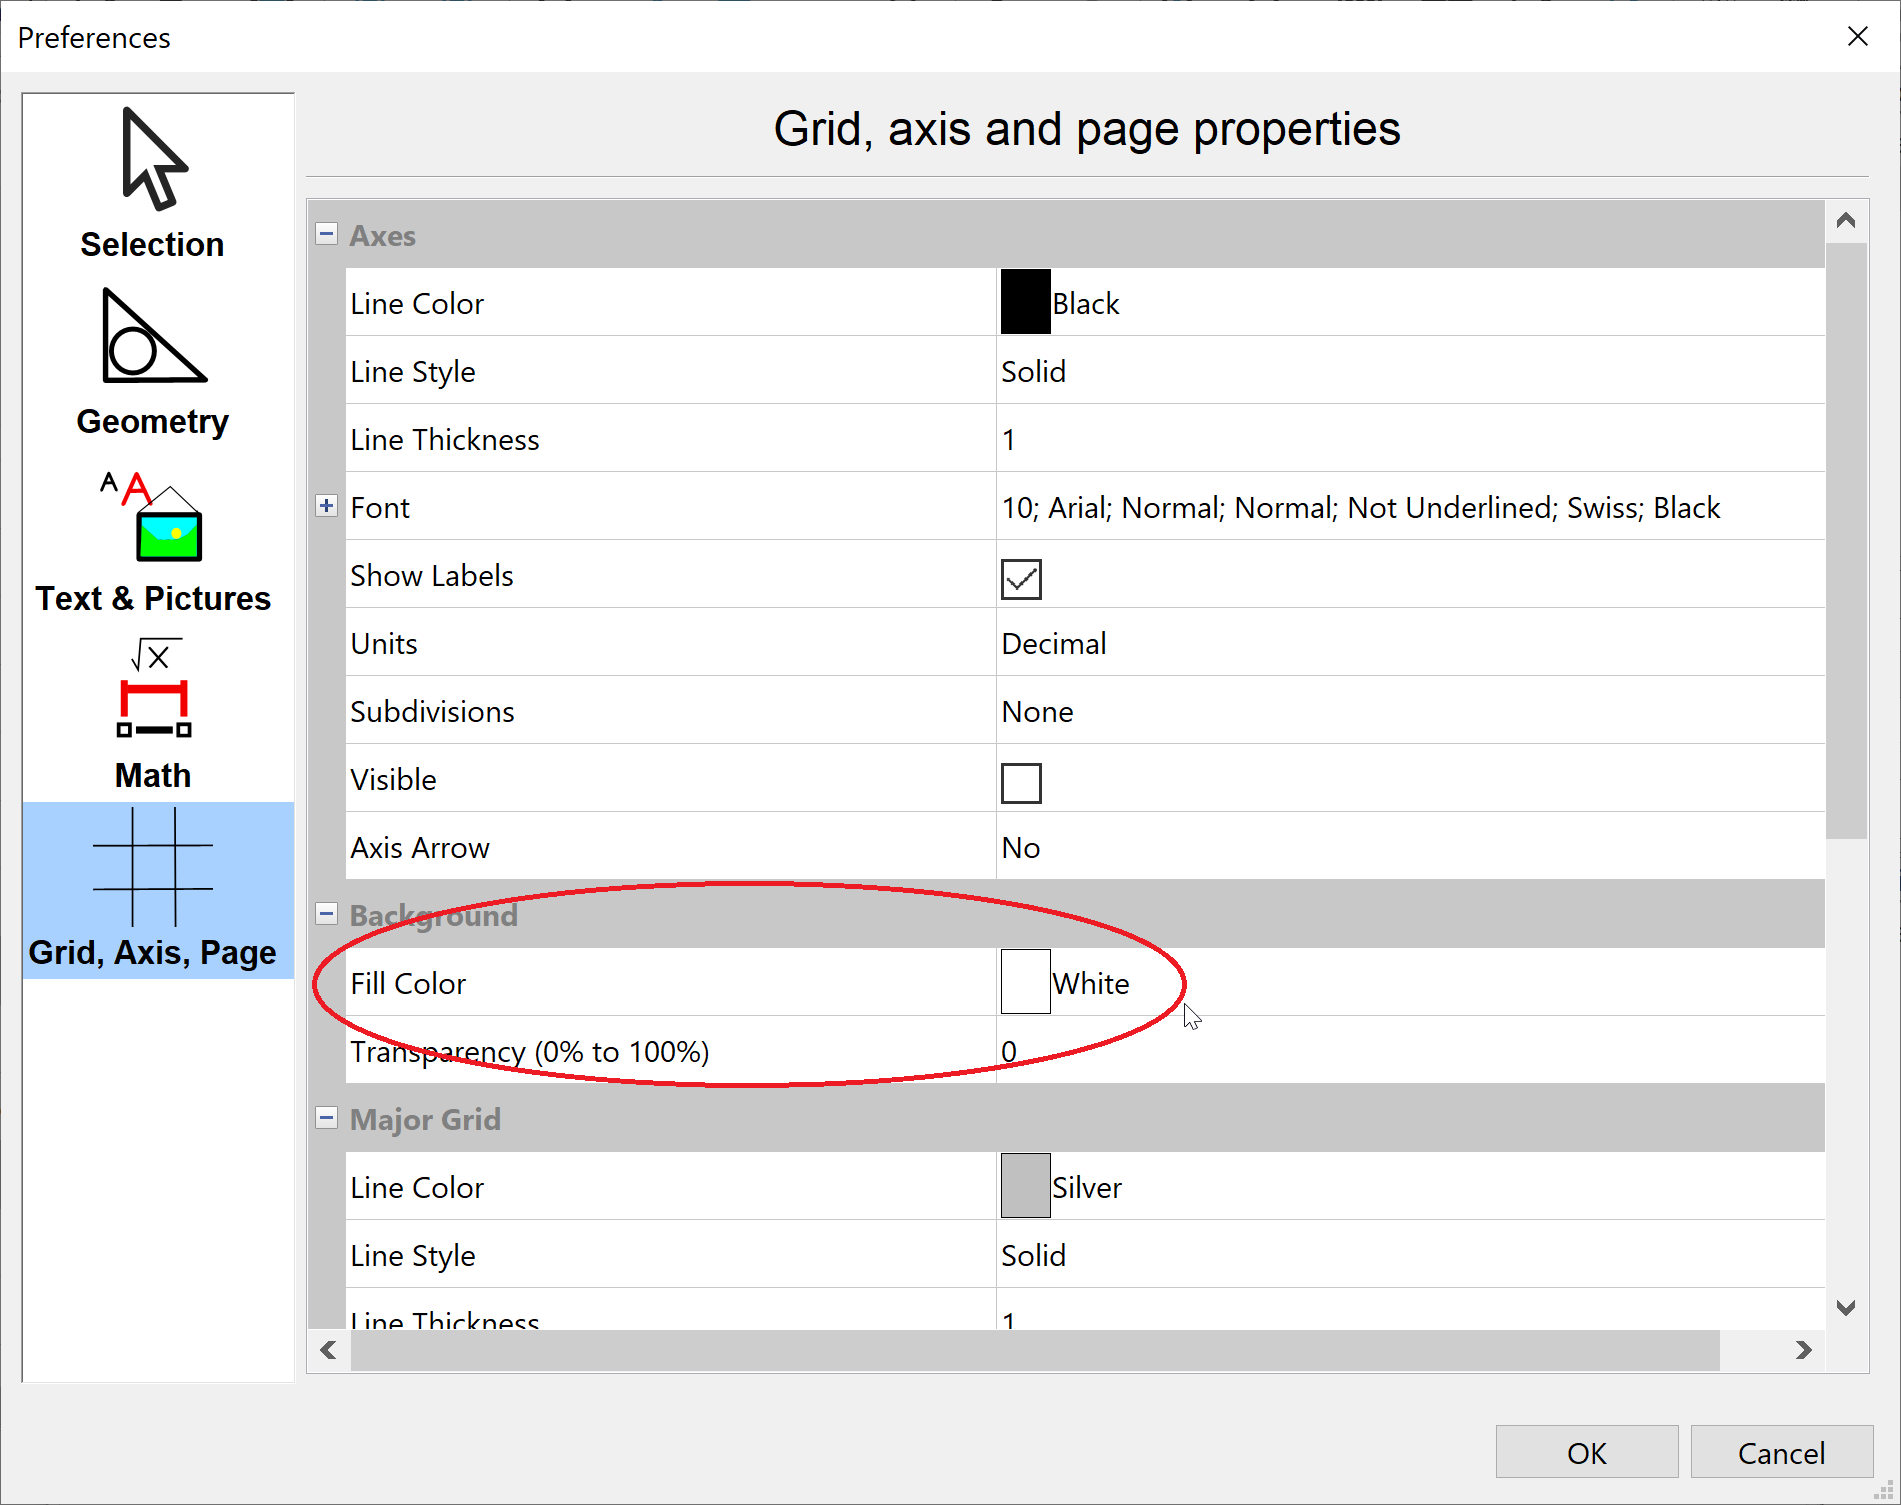
Task: Click the scroll up arrow icon
Action: 1846,220
